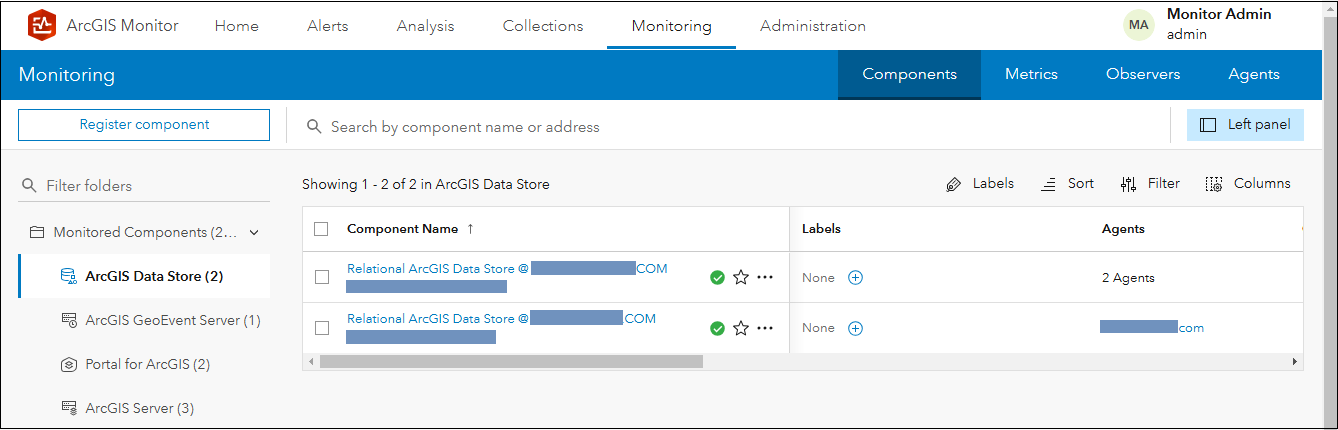Click the Register component button
The height and width of the screenshot is (430, 1338).
(144, 125)
